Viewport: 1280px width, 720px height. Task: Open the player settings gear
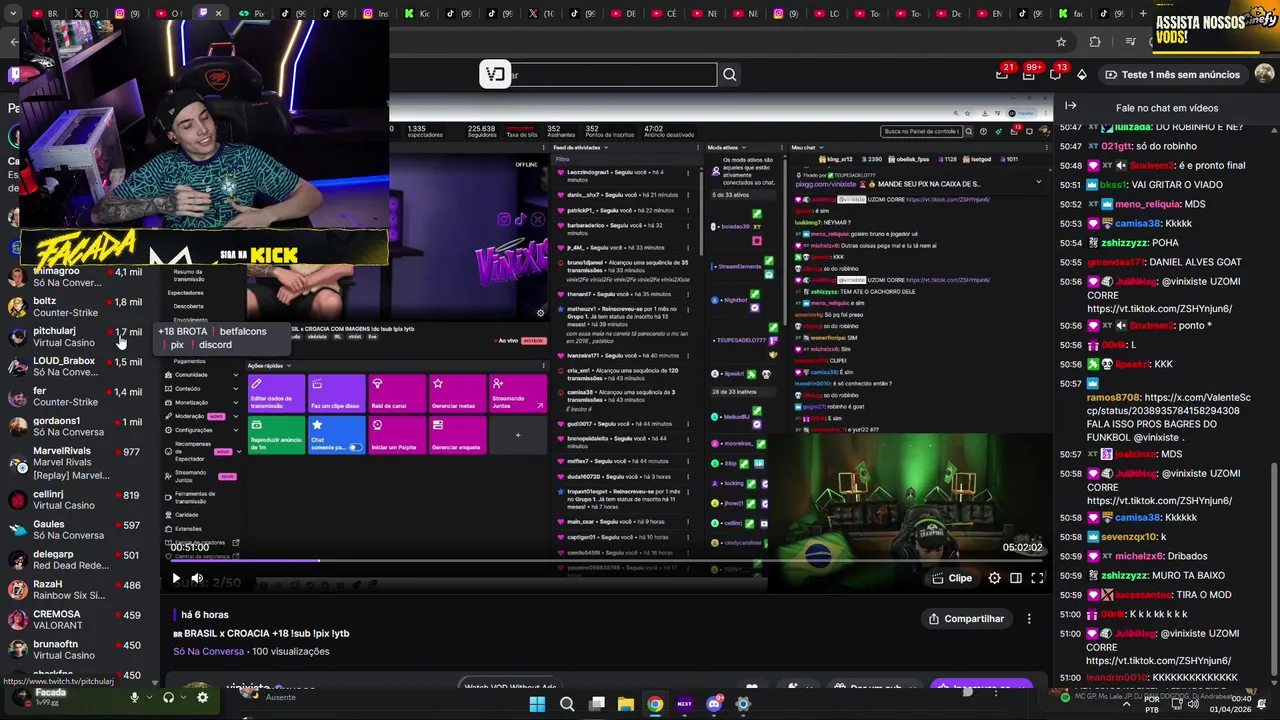coord(994,578)
